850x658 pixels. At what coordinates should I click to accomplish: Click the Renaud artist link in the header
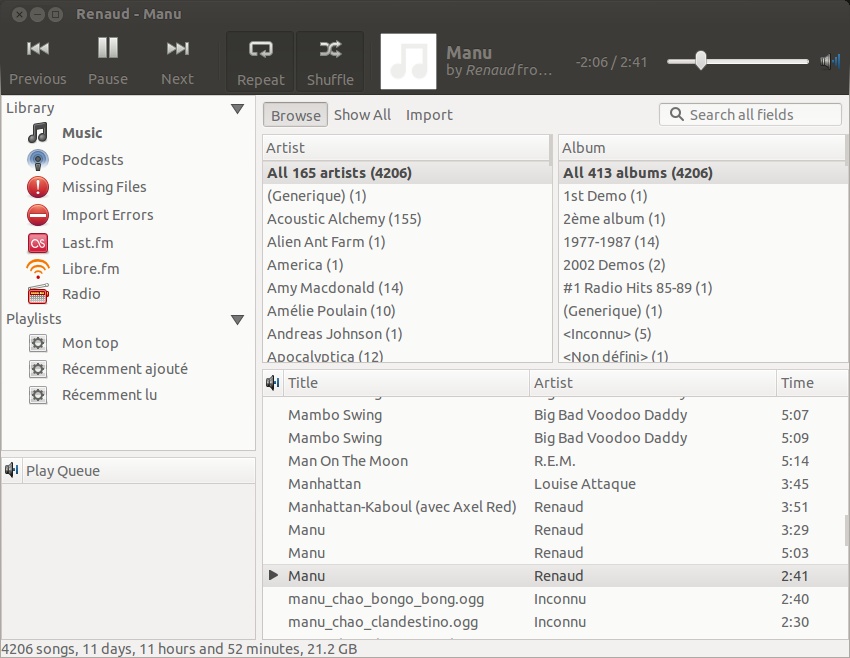coord(490,70)
